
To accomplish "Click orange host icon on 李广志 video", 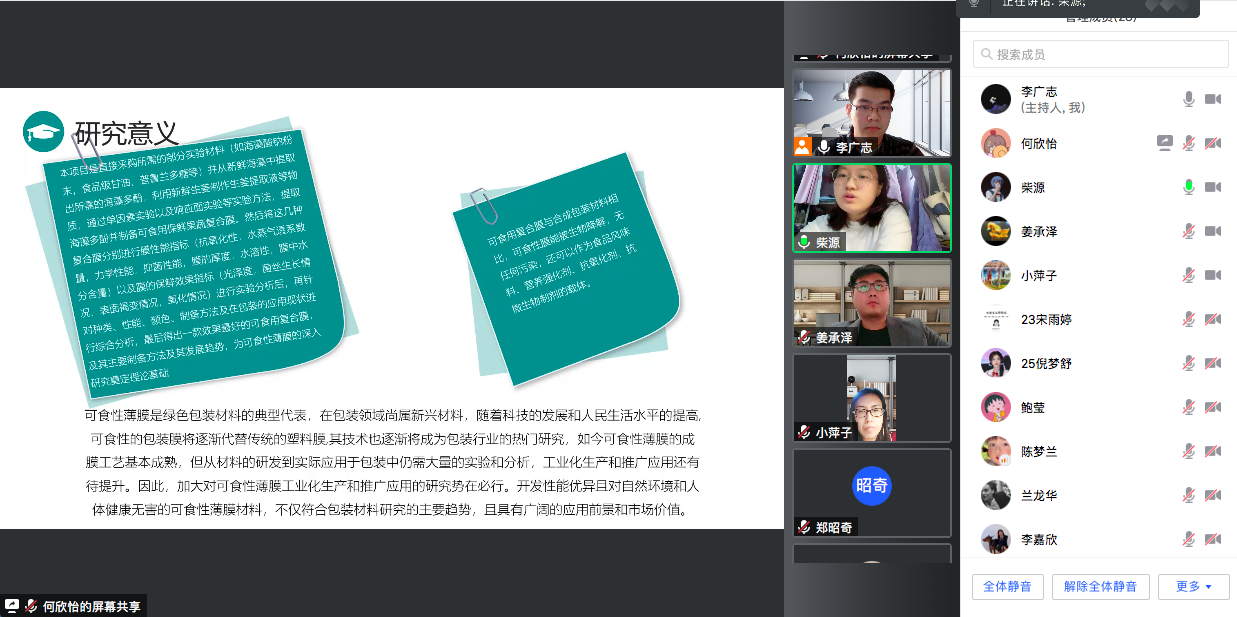I will pyautogui.click(x=802, y=147).
